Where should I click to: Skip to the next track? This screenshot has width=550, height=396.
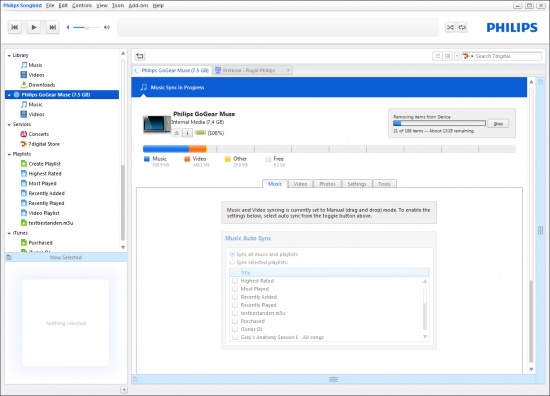(52, 27)
